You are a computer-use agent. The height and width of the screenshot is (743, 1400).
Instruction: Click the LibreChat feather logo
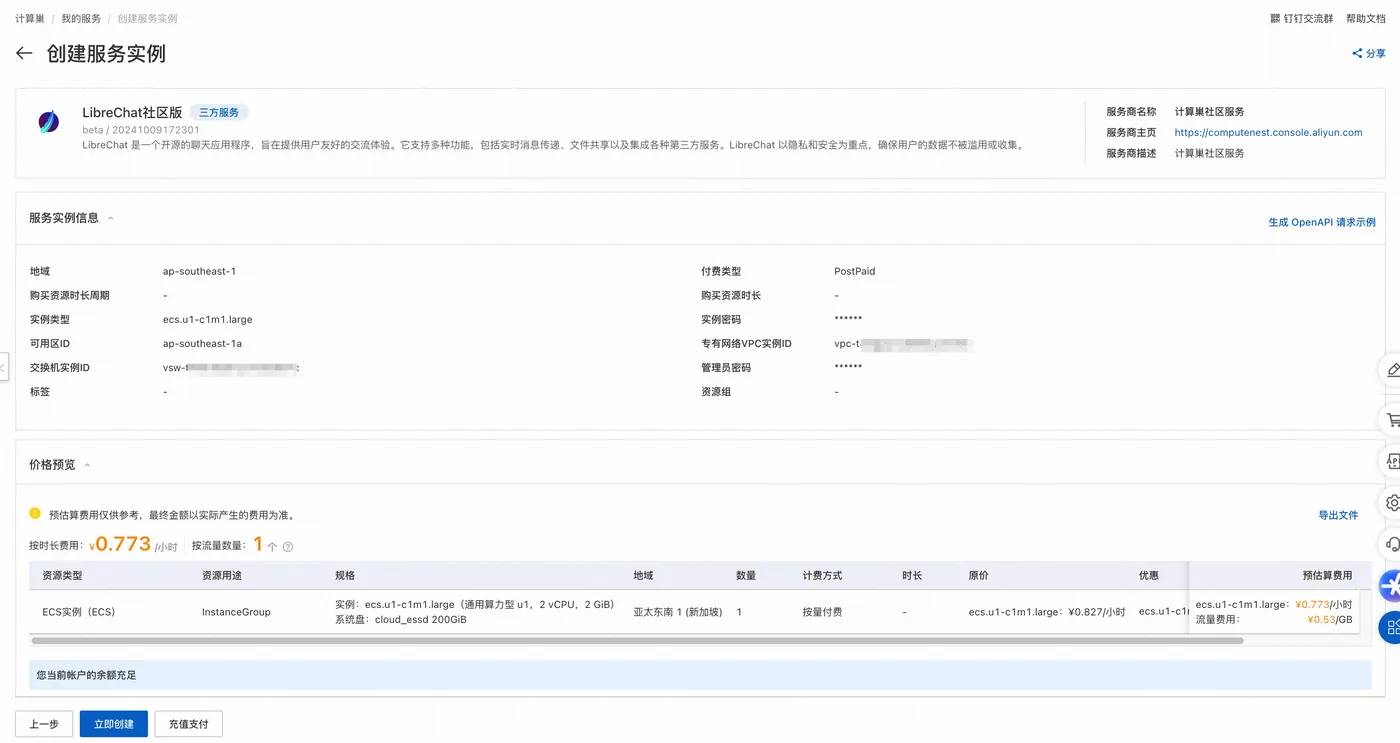[x=48, y=122]
